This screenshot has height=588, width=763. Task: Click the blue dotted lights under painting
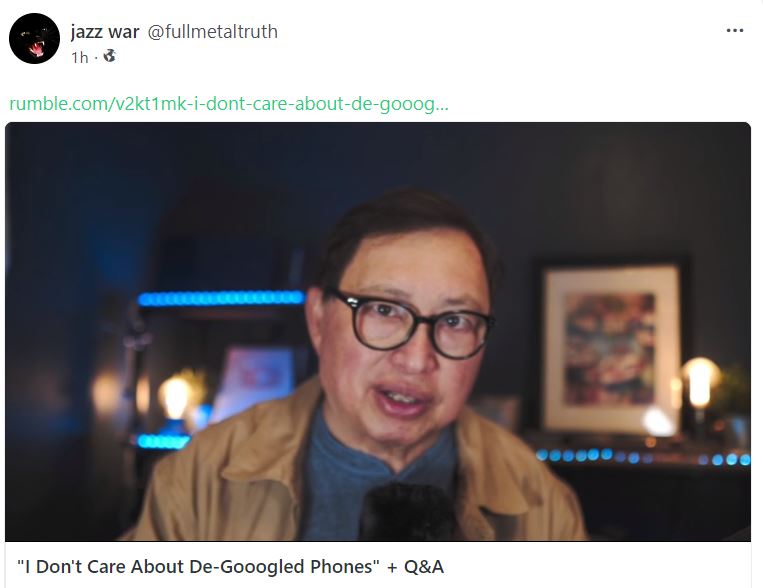(643, 457)
